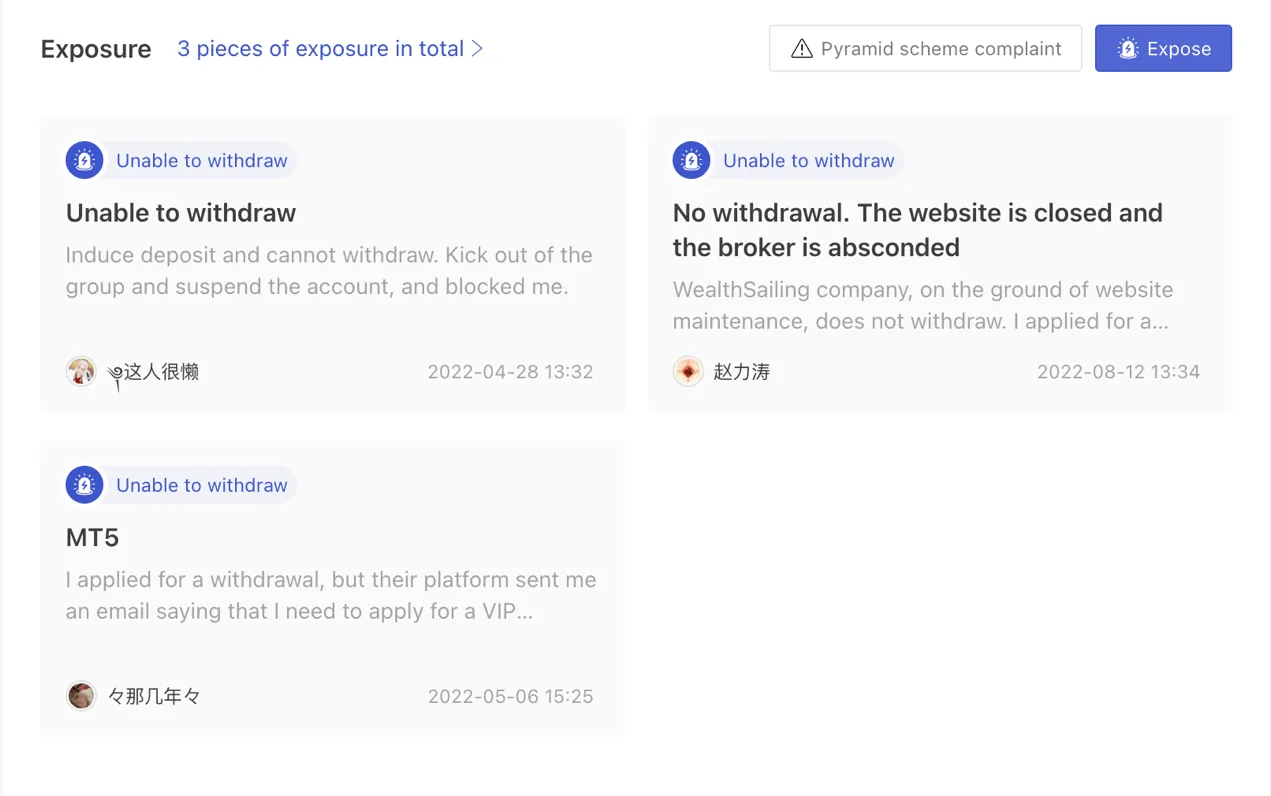Open 'No withdrawal. The website is closed' title

pos(918,230)
